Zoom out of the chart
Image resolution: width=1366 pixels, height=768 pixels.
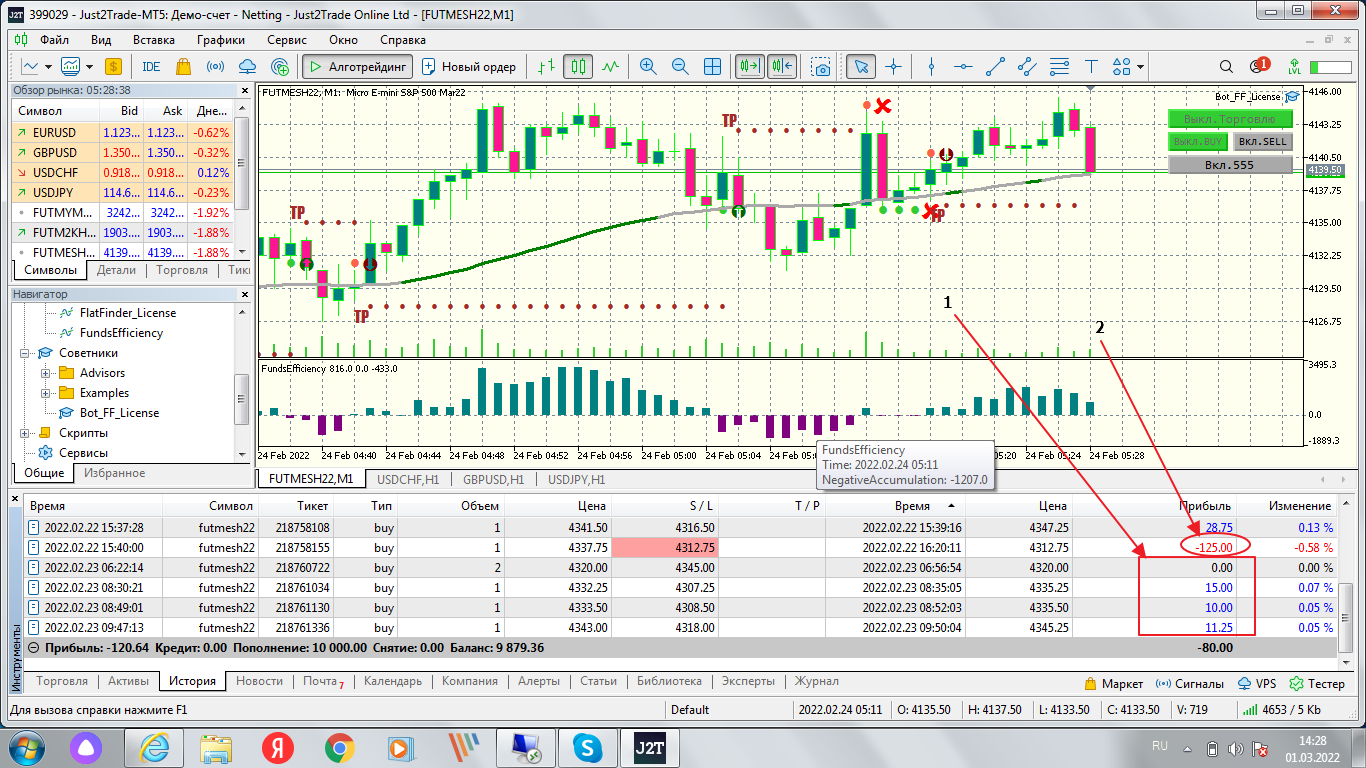tap(680, 67)
